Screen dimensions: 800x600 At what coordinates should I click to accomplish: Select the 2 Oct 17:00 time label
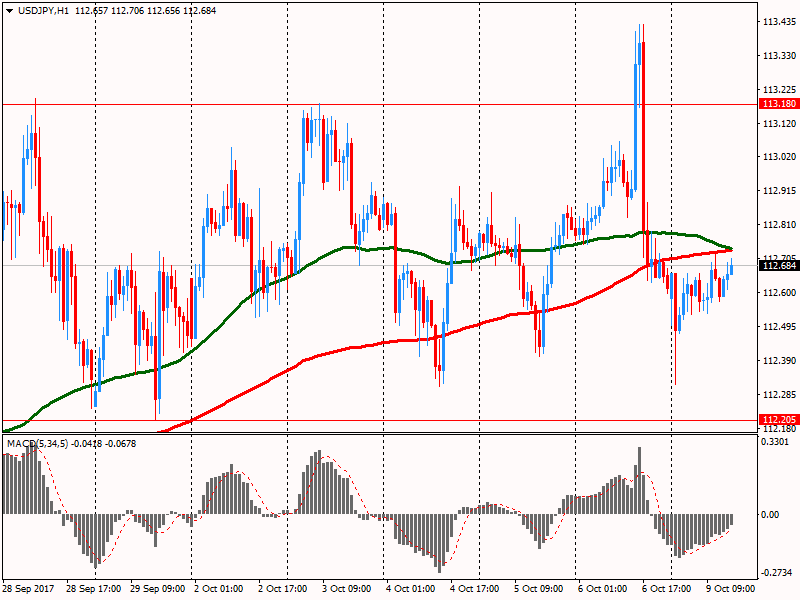[283, 589]
